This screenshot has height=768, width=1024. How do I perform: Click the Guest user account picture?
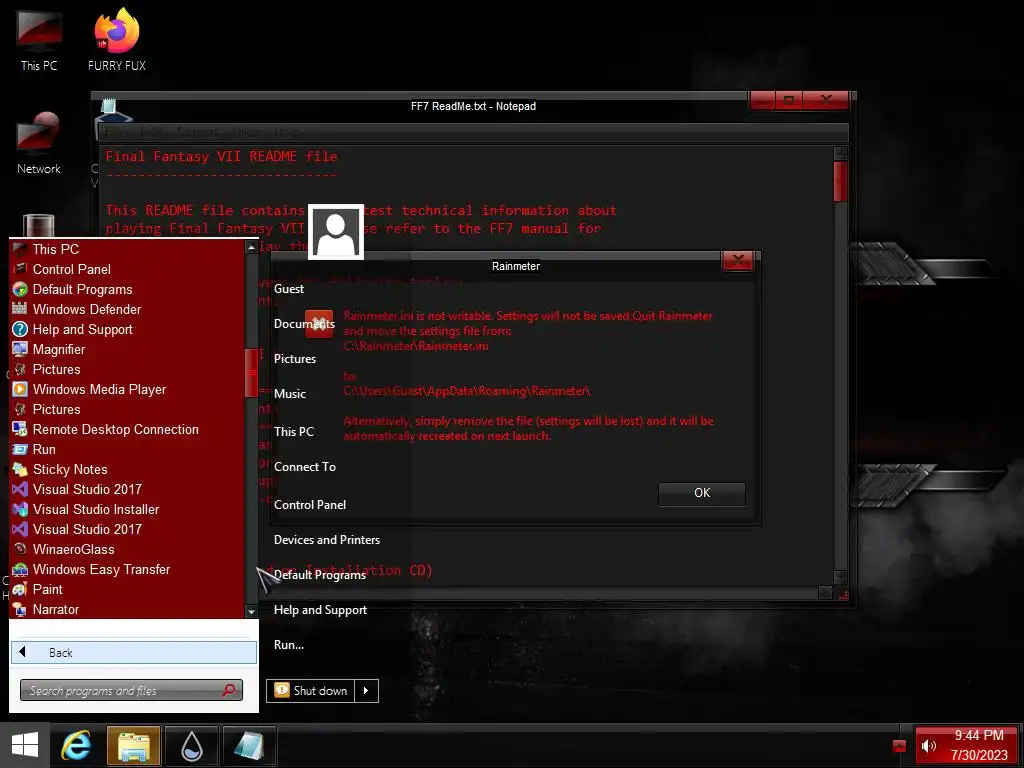coord(336,232)
